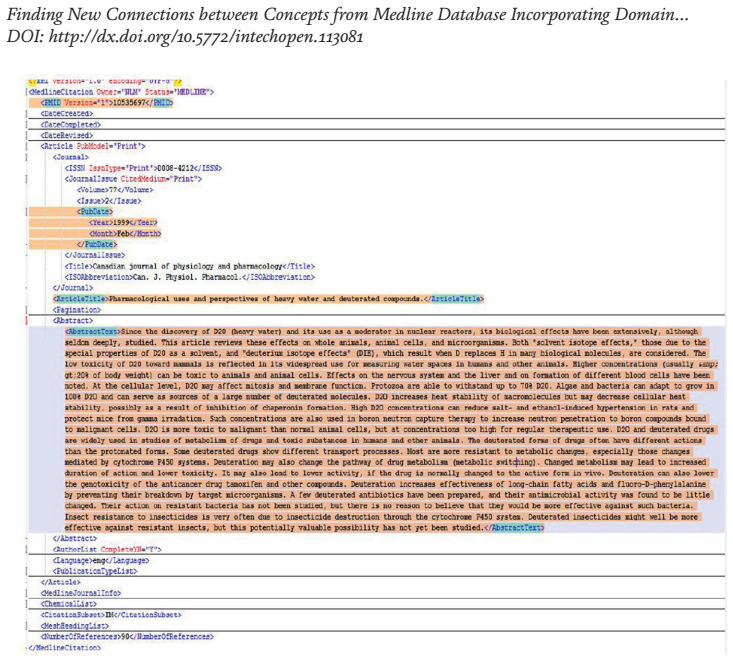Viewport: 733px width, 661px height.
Task: Click the MedlineCitation opening tag
Action: tap(122, 92)
